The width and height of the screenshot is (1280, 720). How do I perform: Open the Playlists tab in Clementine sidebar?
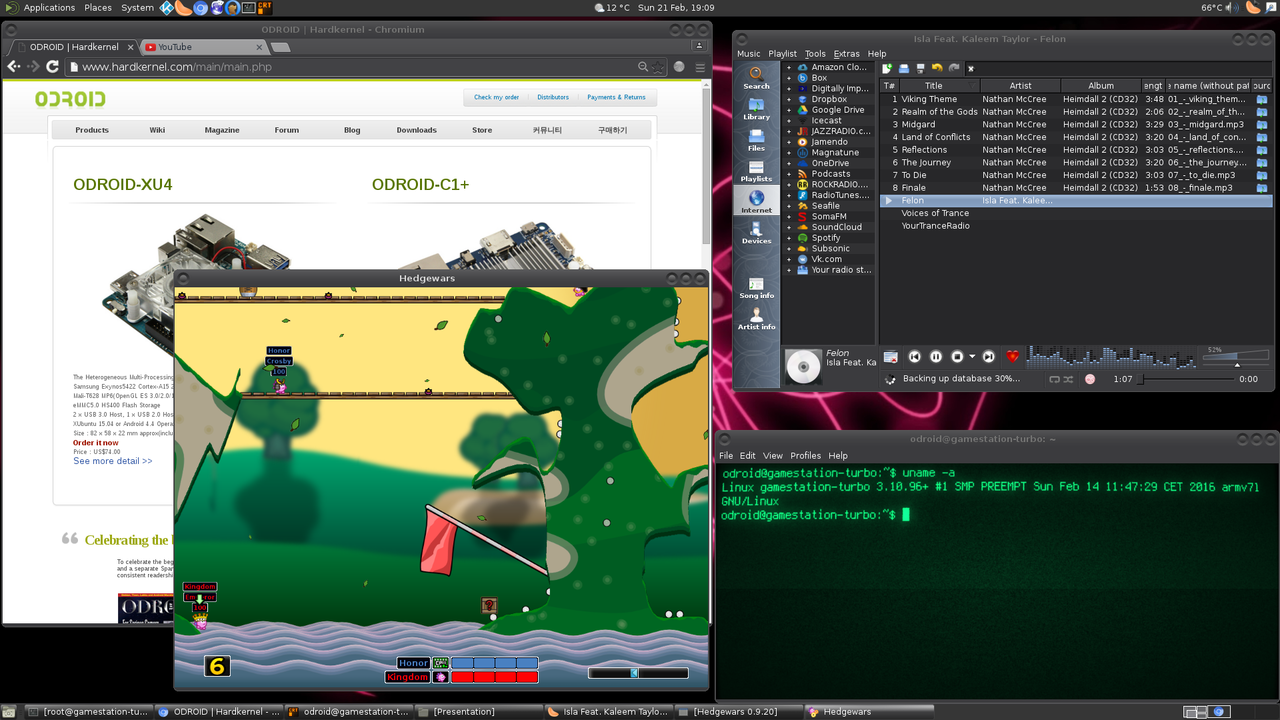click(756, 171)
